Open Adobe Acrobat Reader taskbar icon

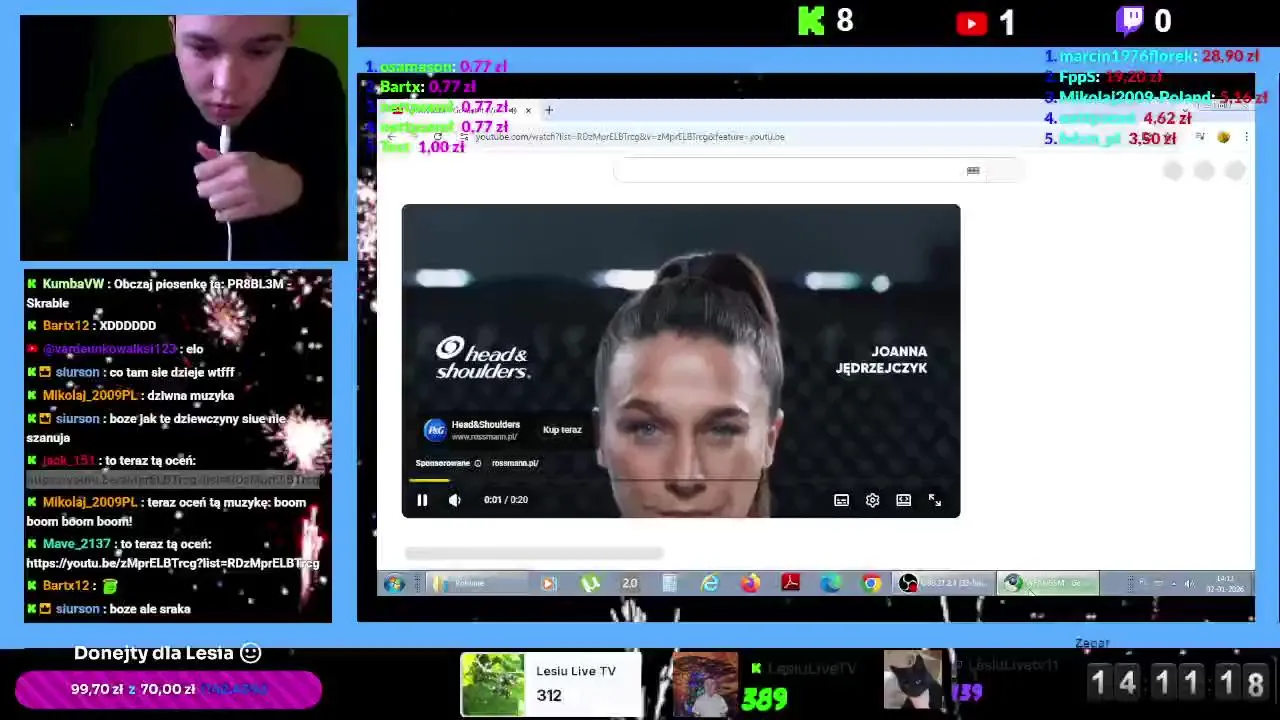pos(790,583)
